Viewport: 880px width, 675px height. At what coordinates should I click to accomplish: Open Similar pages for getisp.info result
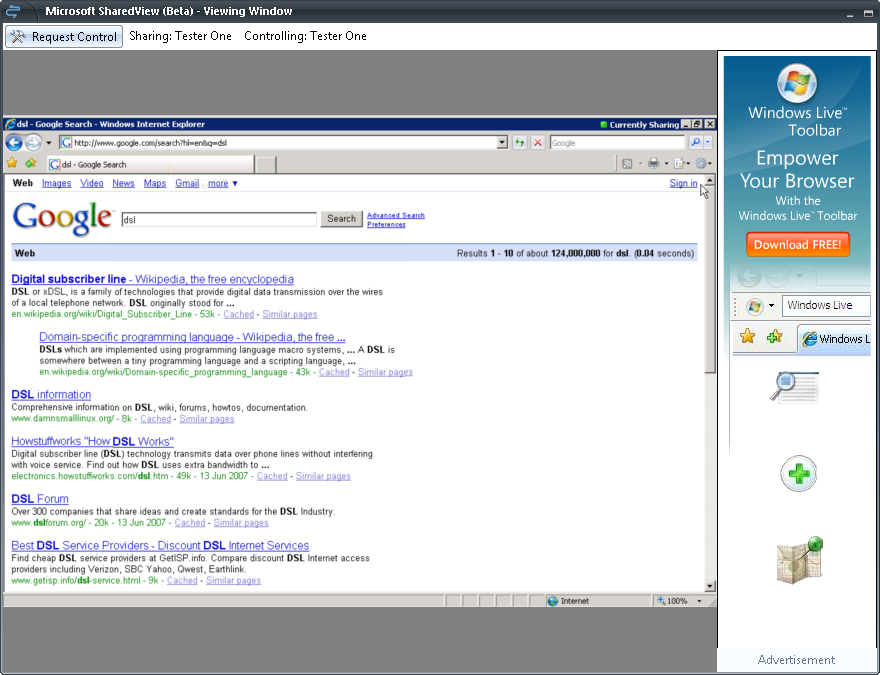coord(233,580)
